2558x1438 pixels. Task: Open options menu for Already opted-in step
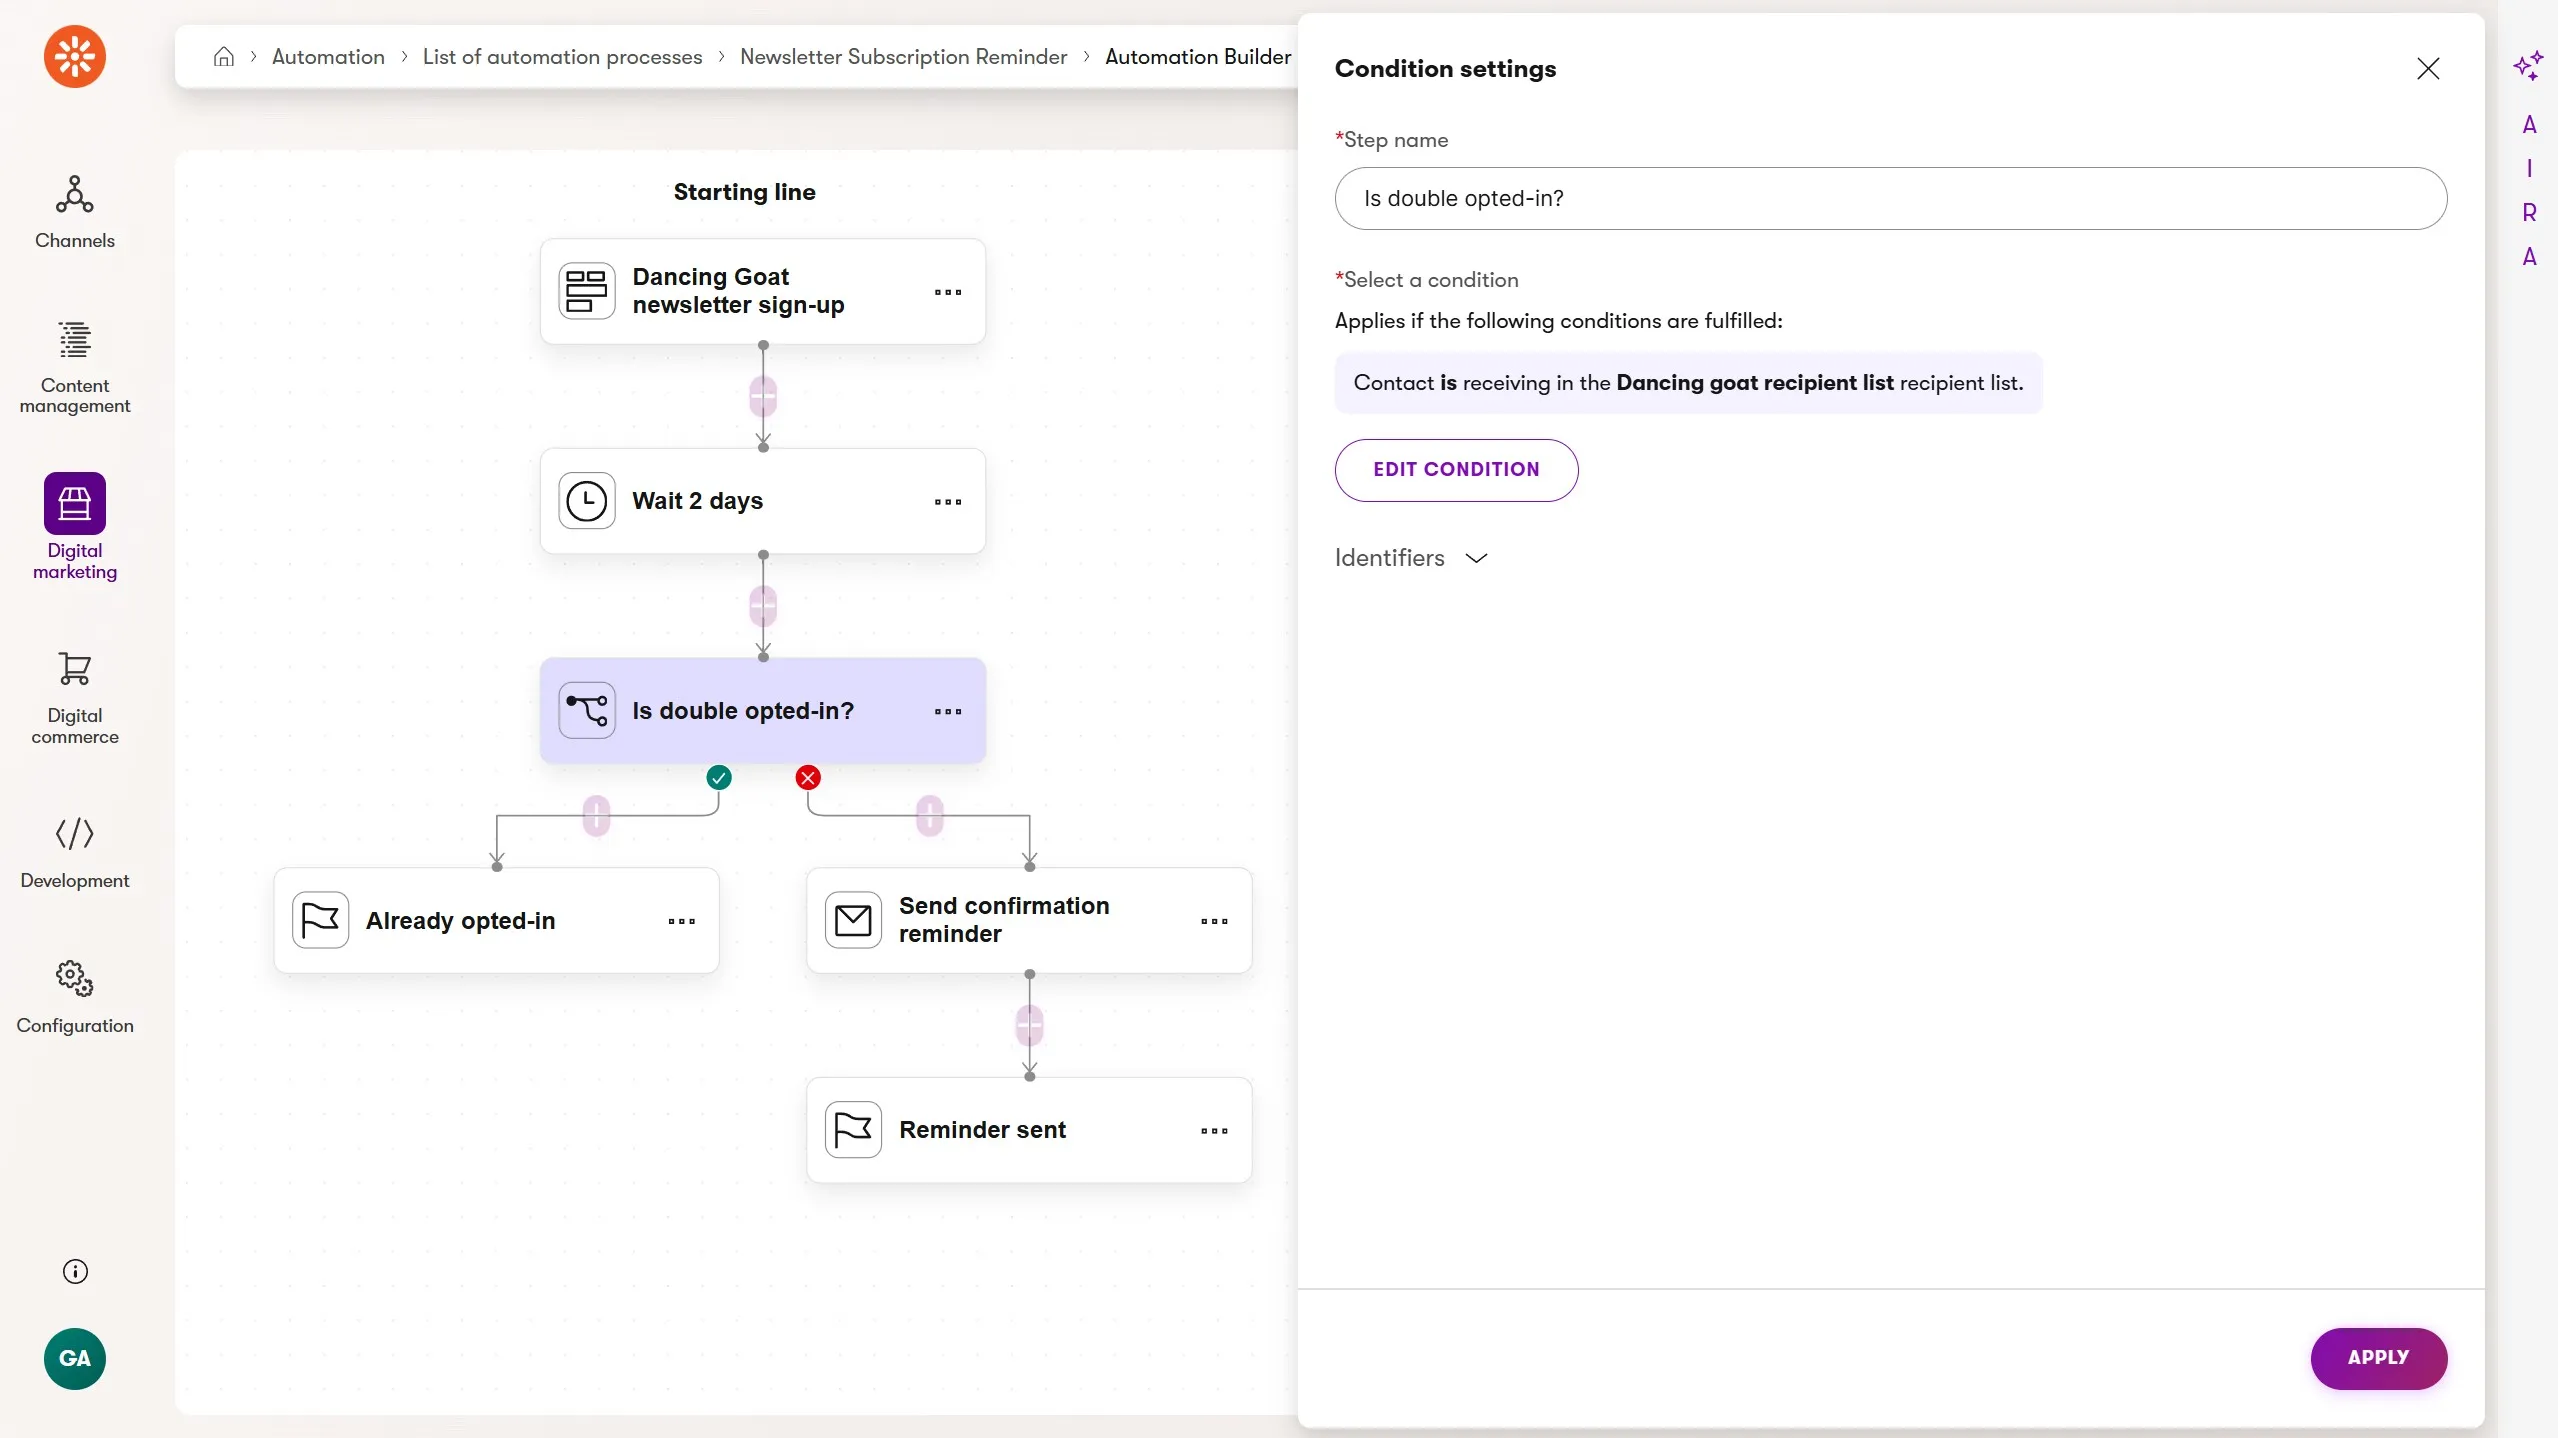[681, 921]
